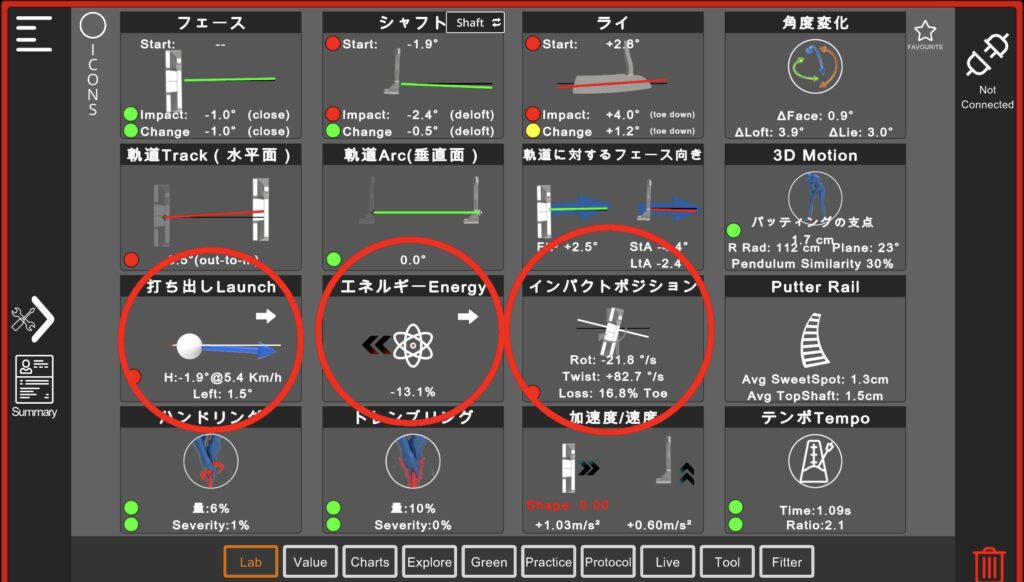Click the acceleration upward chevrons icon

(x=686, y=474)
